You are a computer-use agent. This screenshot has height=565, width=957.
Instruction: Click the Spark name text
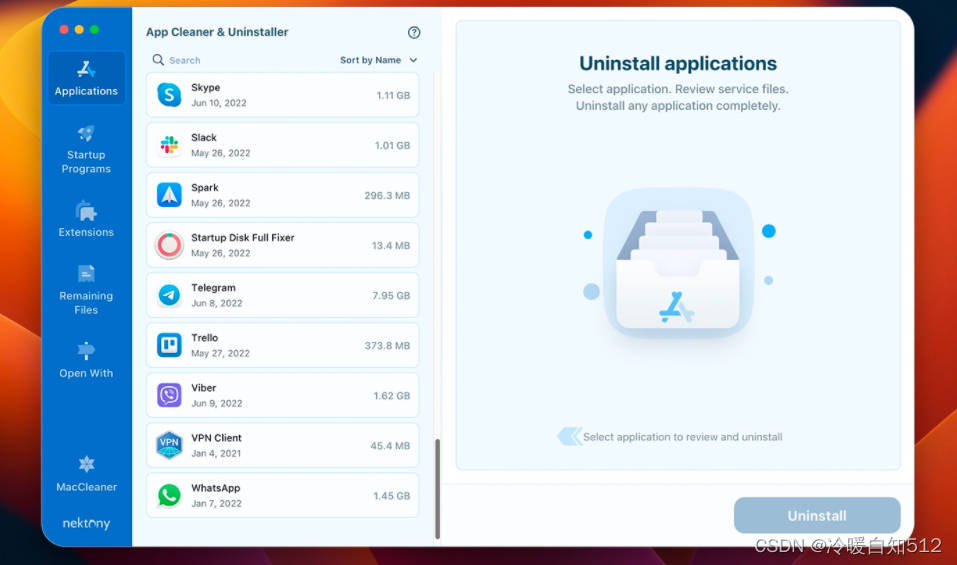click(x=204, y=187)
